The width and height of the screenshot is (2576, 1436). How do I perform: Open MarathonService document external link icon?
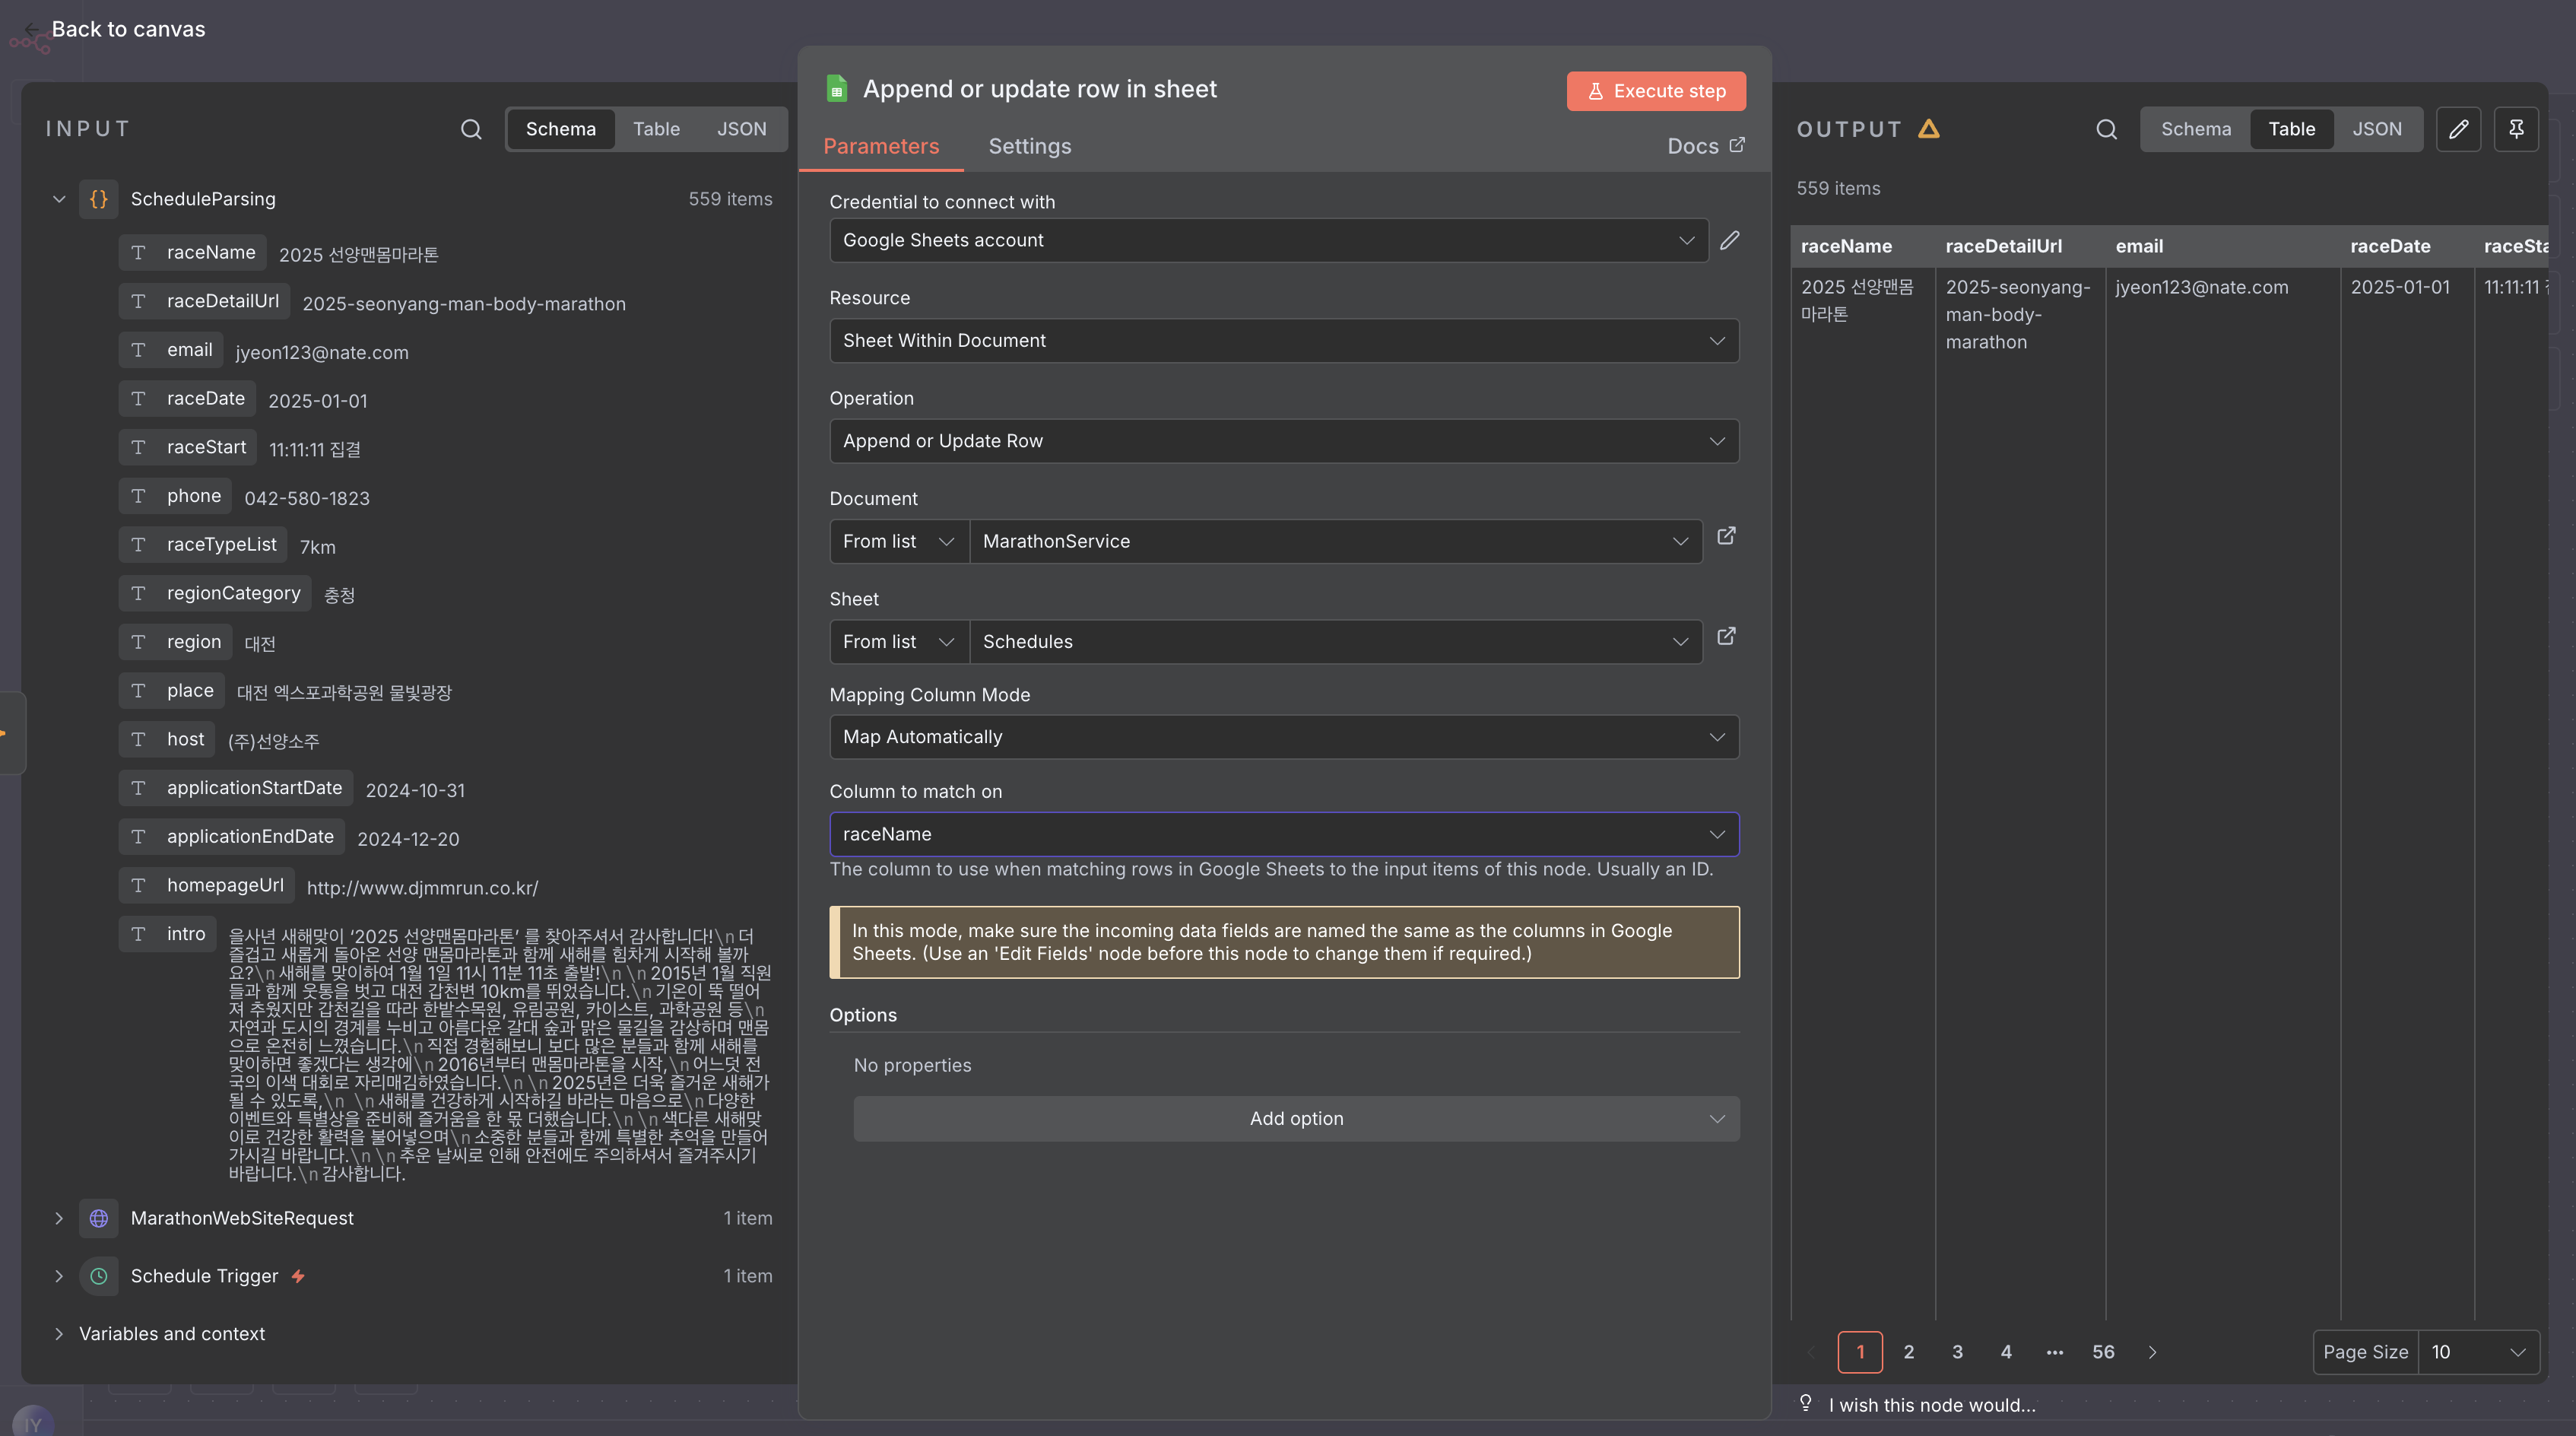point(1726,537)
